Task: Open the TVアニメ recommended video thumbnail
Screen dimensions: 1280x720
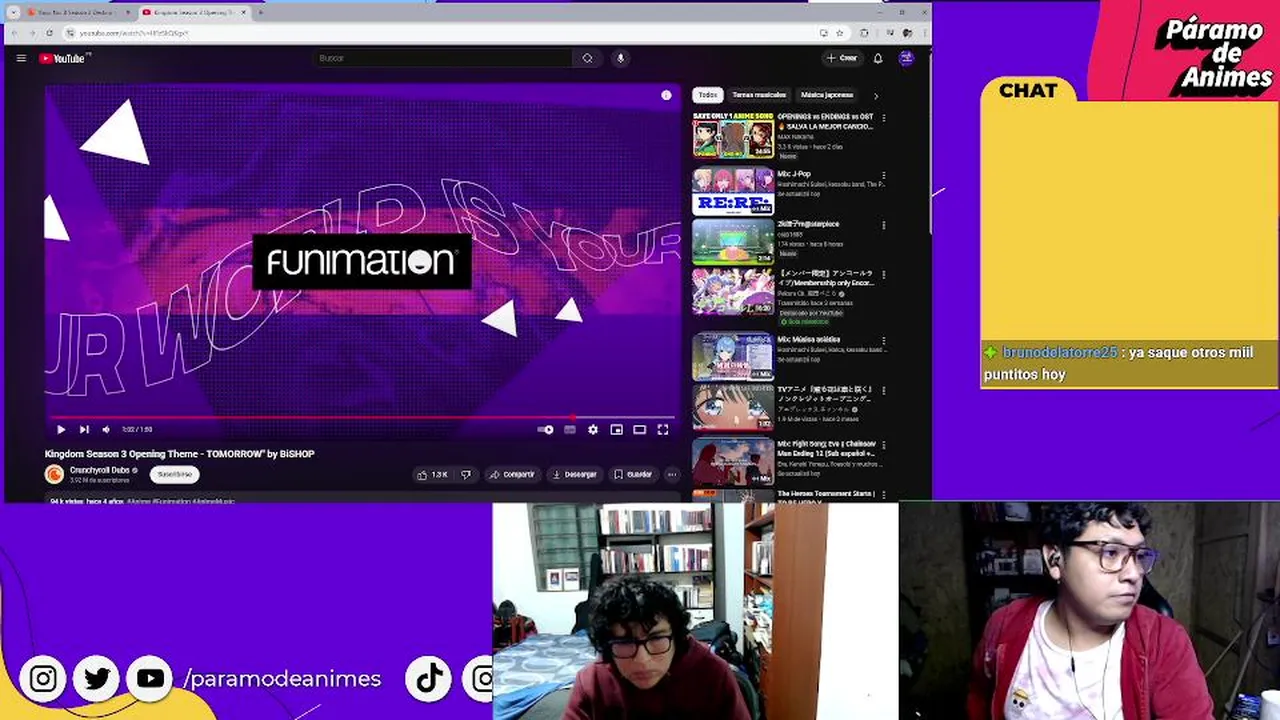Action: tap(733, 408)
